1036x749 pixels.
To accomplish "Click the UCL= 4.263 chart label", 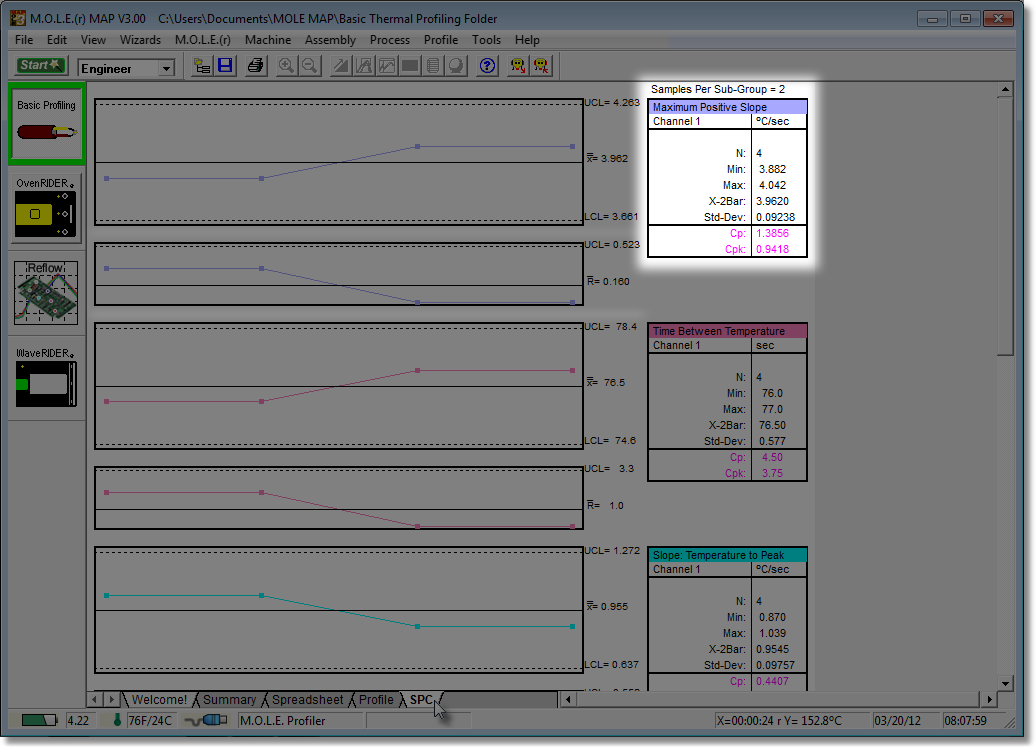I will [x=612, y=102].
